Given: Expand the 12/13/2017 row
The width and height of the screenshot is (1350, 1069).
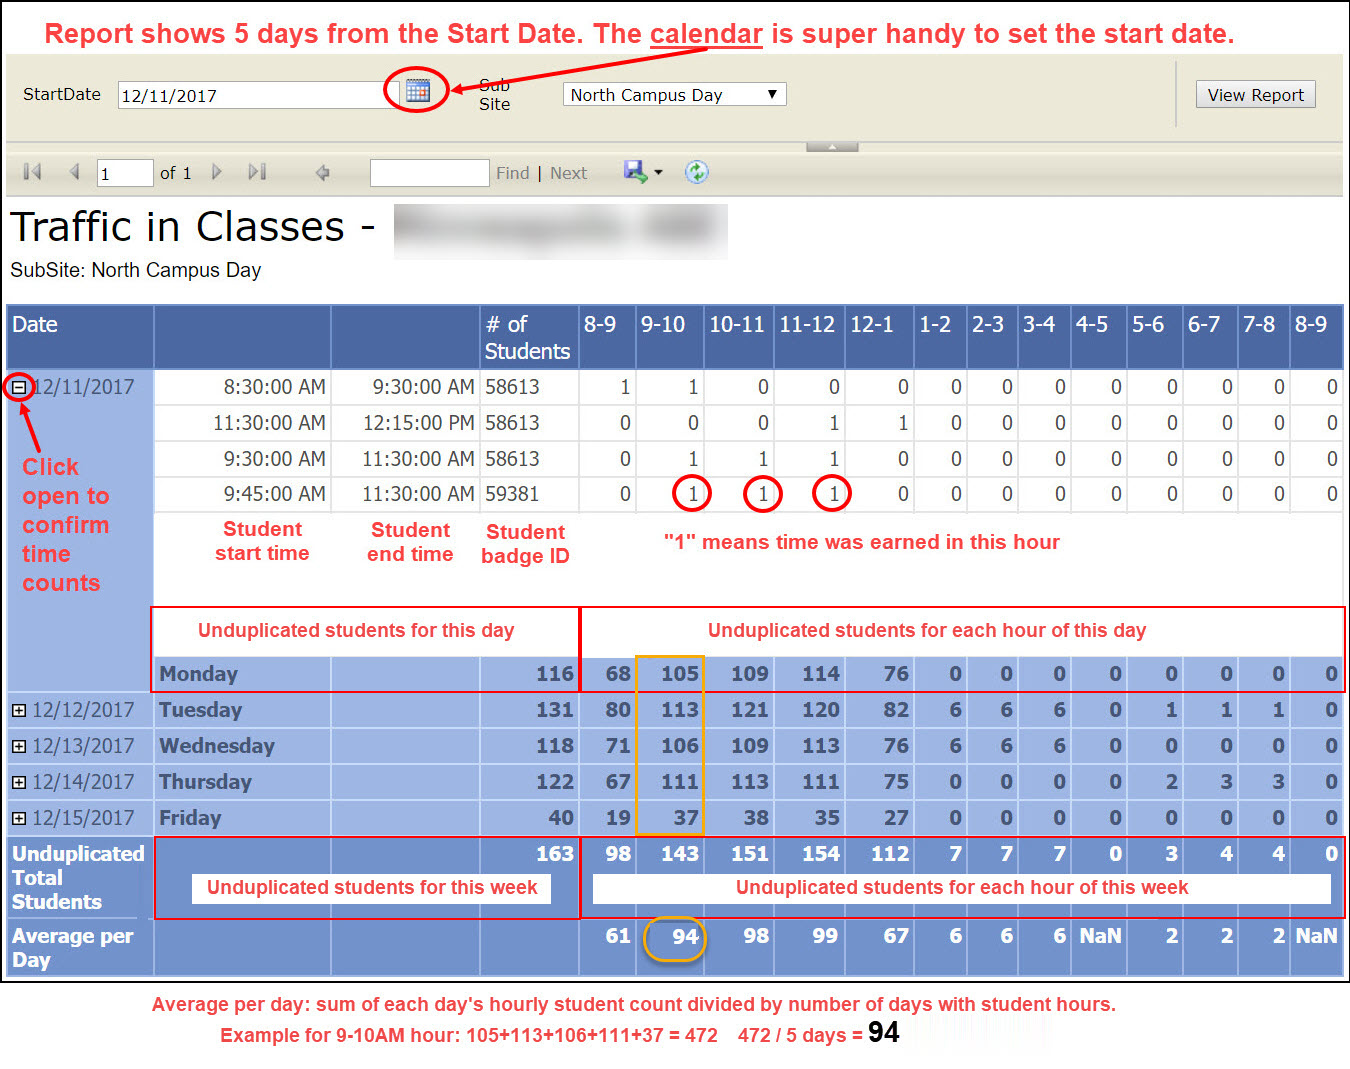Looking at the screenshot, I should pyautogui.click(x=17, y=746).
